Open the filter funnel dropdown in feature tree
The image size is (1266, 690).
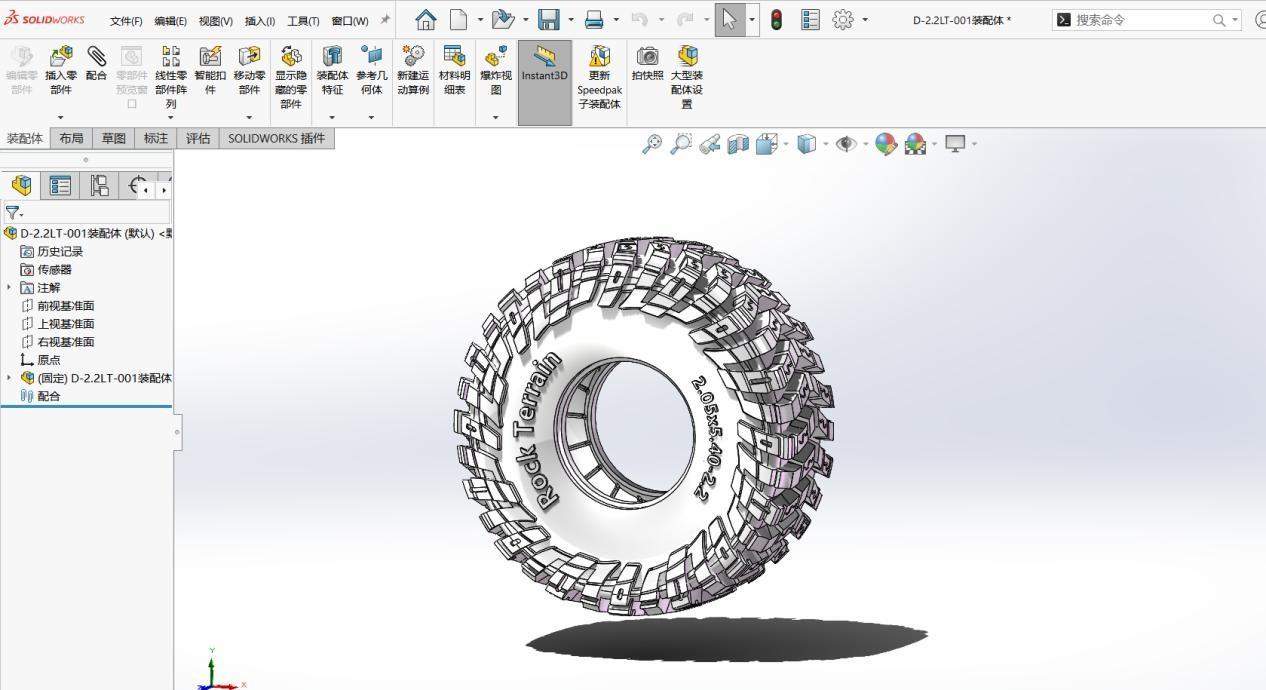tap(14, 213)
